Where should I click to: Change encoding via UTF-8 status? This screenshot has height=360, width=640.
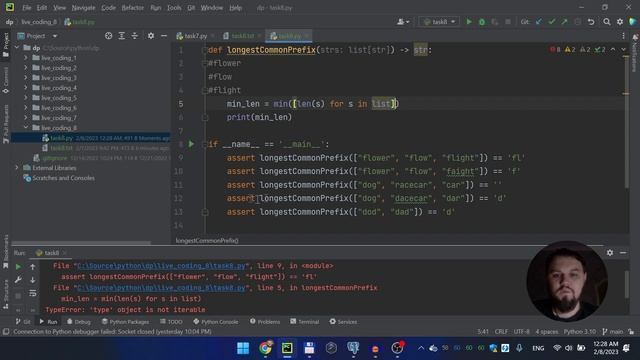[522, 331]
